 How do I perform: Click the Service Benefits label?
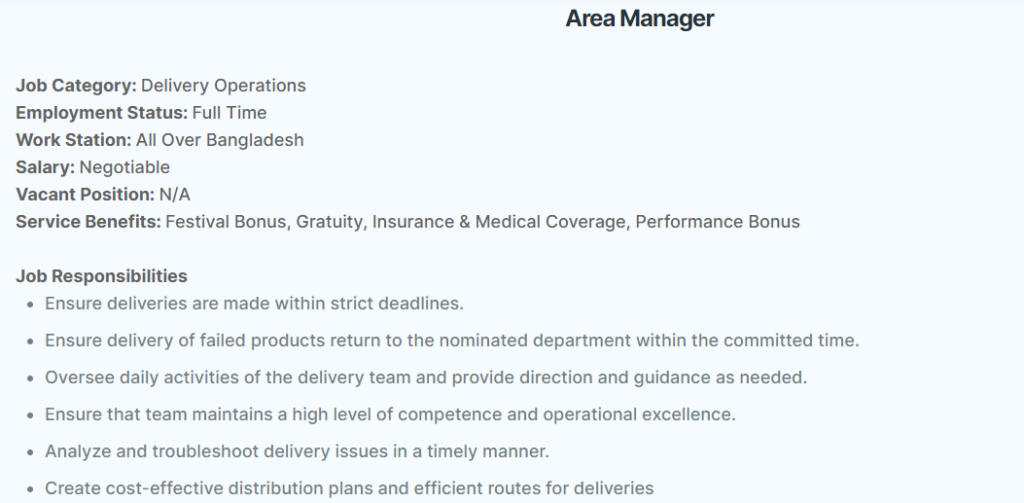click(88, 222)
